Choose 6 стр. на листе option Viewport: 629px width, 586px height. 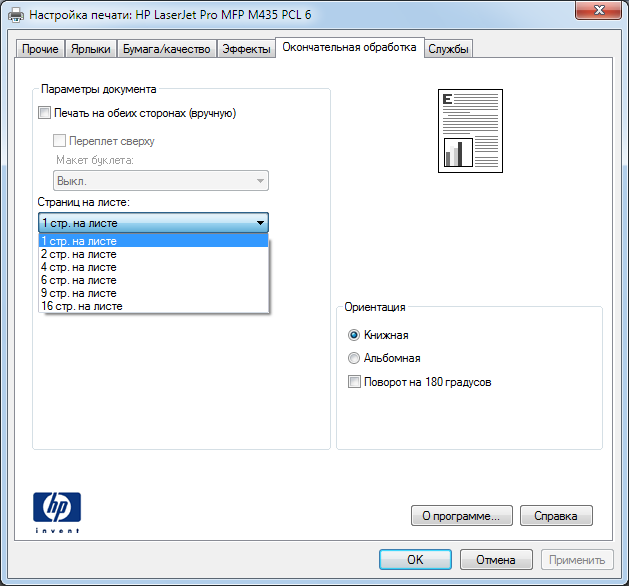tap(153, 280)
